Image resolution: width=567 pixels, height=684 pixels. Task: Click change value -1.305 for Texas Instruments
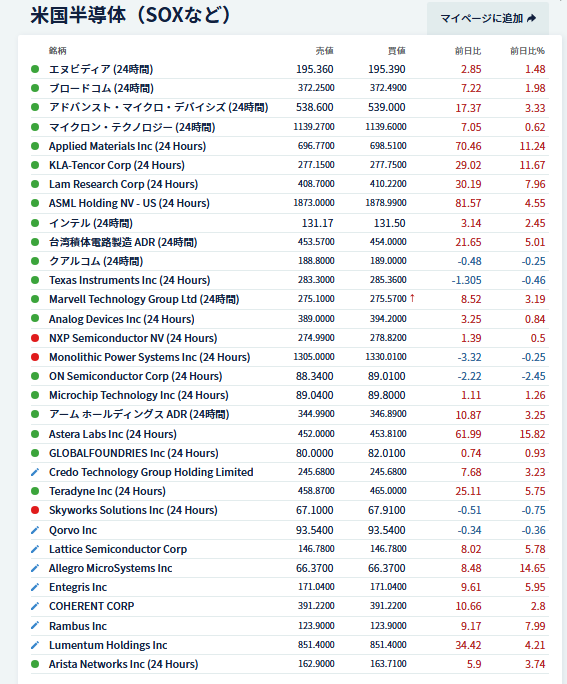tap(466, 280)
